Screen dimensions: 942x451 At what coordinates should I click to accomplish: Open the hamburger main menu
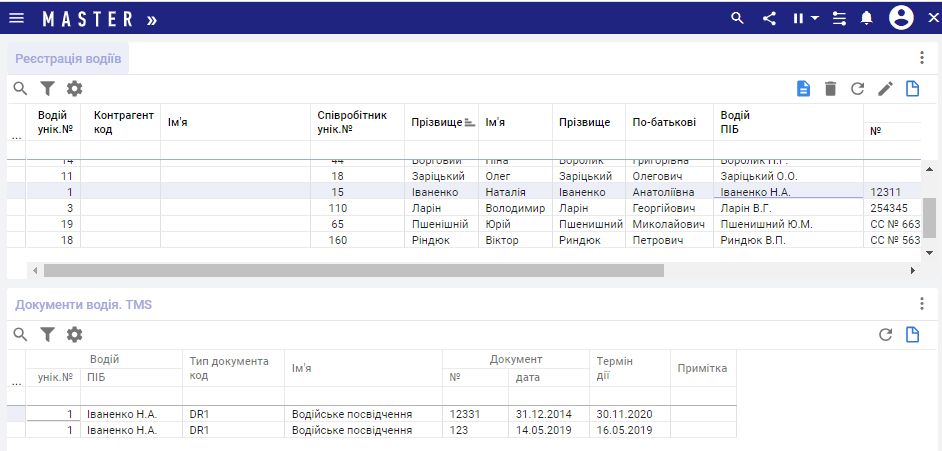click(x=17, y=18)
